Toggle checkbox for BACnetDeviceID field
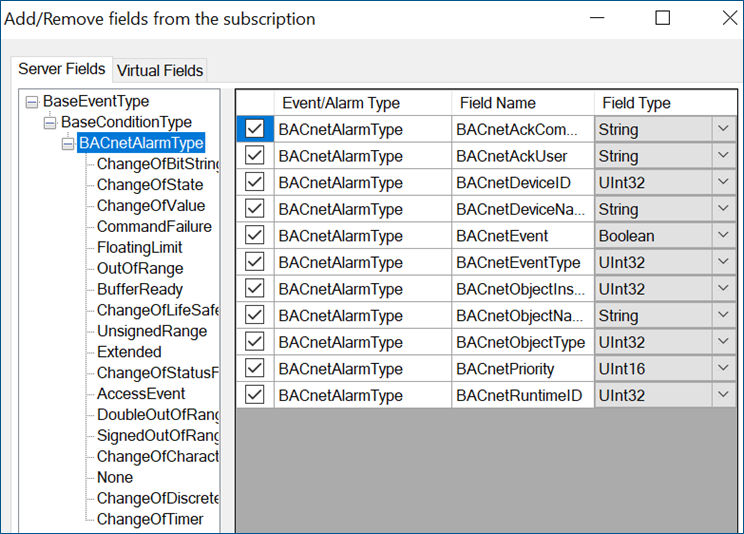The width and height of the screenshot is (744, 534). click(x=255, y=182)
